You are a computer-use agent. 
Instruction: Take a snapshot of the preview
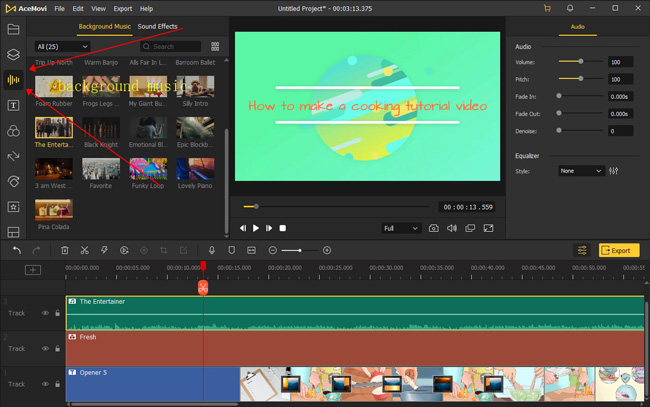tap(434, 228)
